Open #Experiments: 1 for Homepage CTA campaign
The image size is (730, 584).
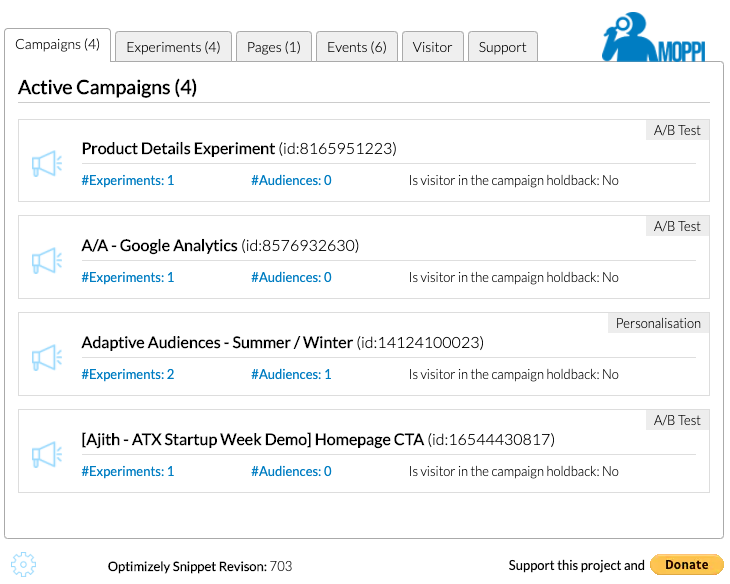[x=128, y=471]
